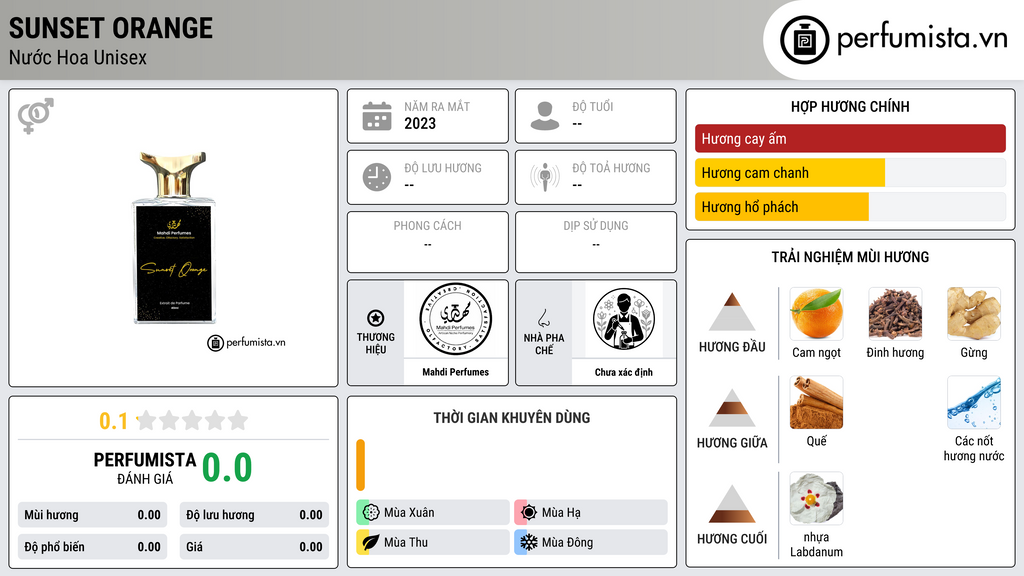Click the Mùa Hạ season button
Image resolution: width=1024 pixels, height=576 pixels.
point(591,513)
